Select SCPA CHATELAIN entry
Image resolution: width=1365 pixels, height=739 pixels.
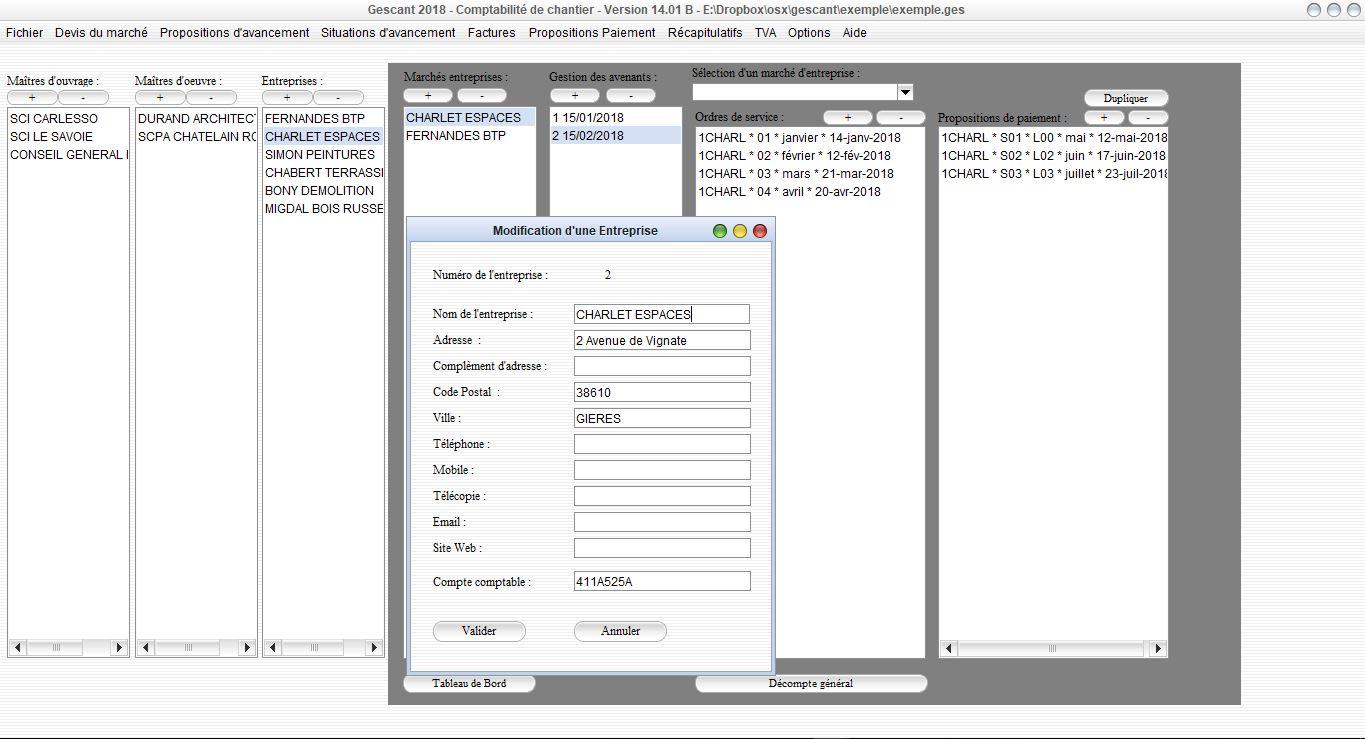click(x=196, y=136)
